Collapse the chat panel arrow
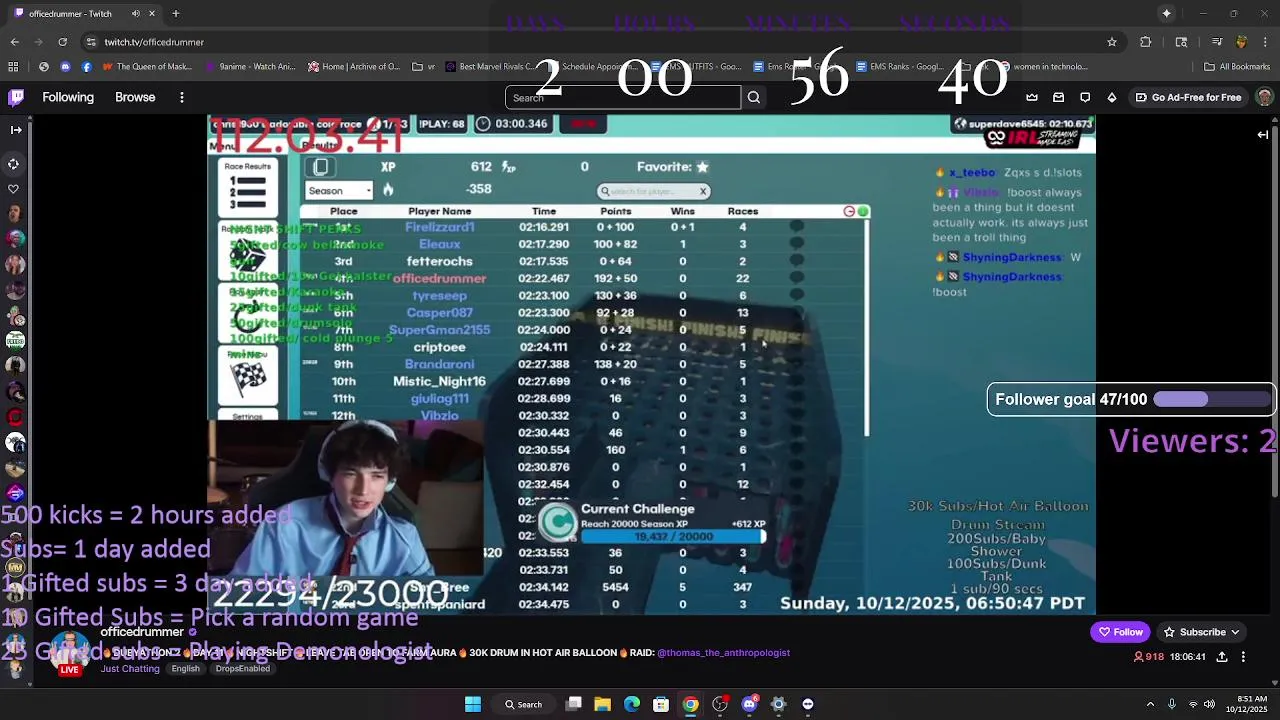Image resolution: width=1280 pixels, height=720 pixels. [x=1263, y=135]
